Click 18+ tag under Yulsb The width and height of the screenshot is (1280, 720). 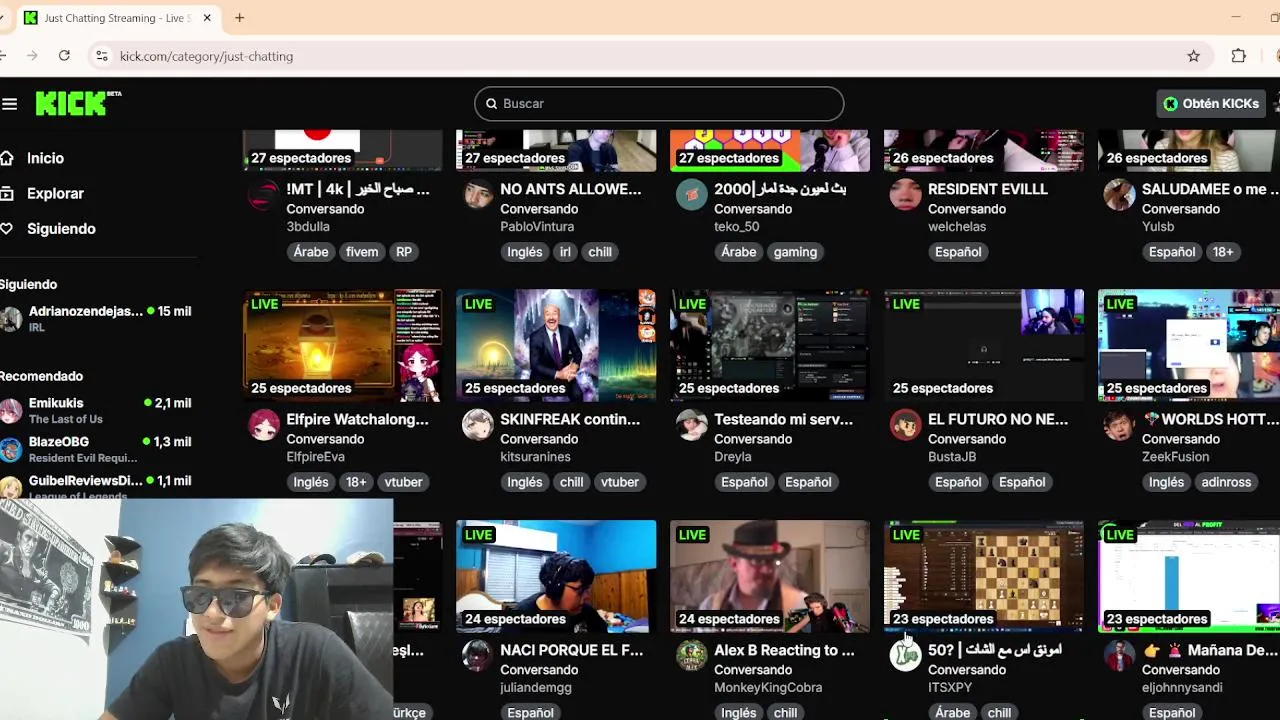click(x=1223, y=252)
